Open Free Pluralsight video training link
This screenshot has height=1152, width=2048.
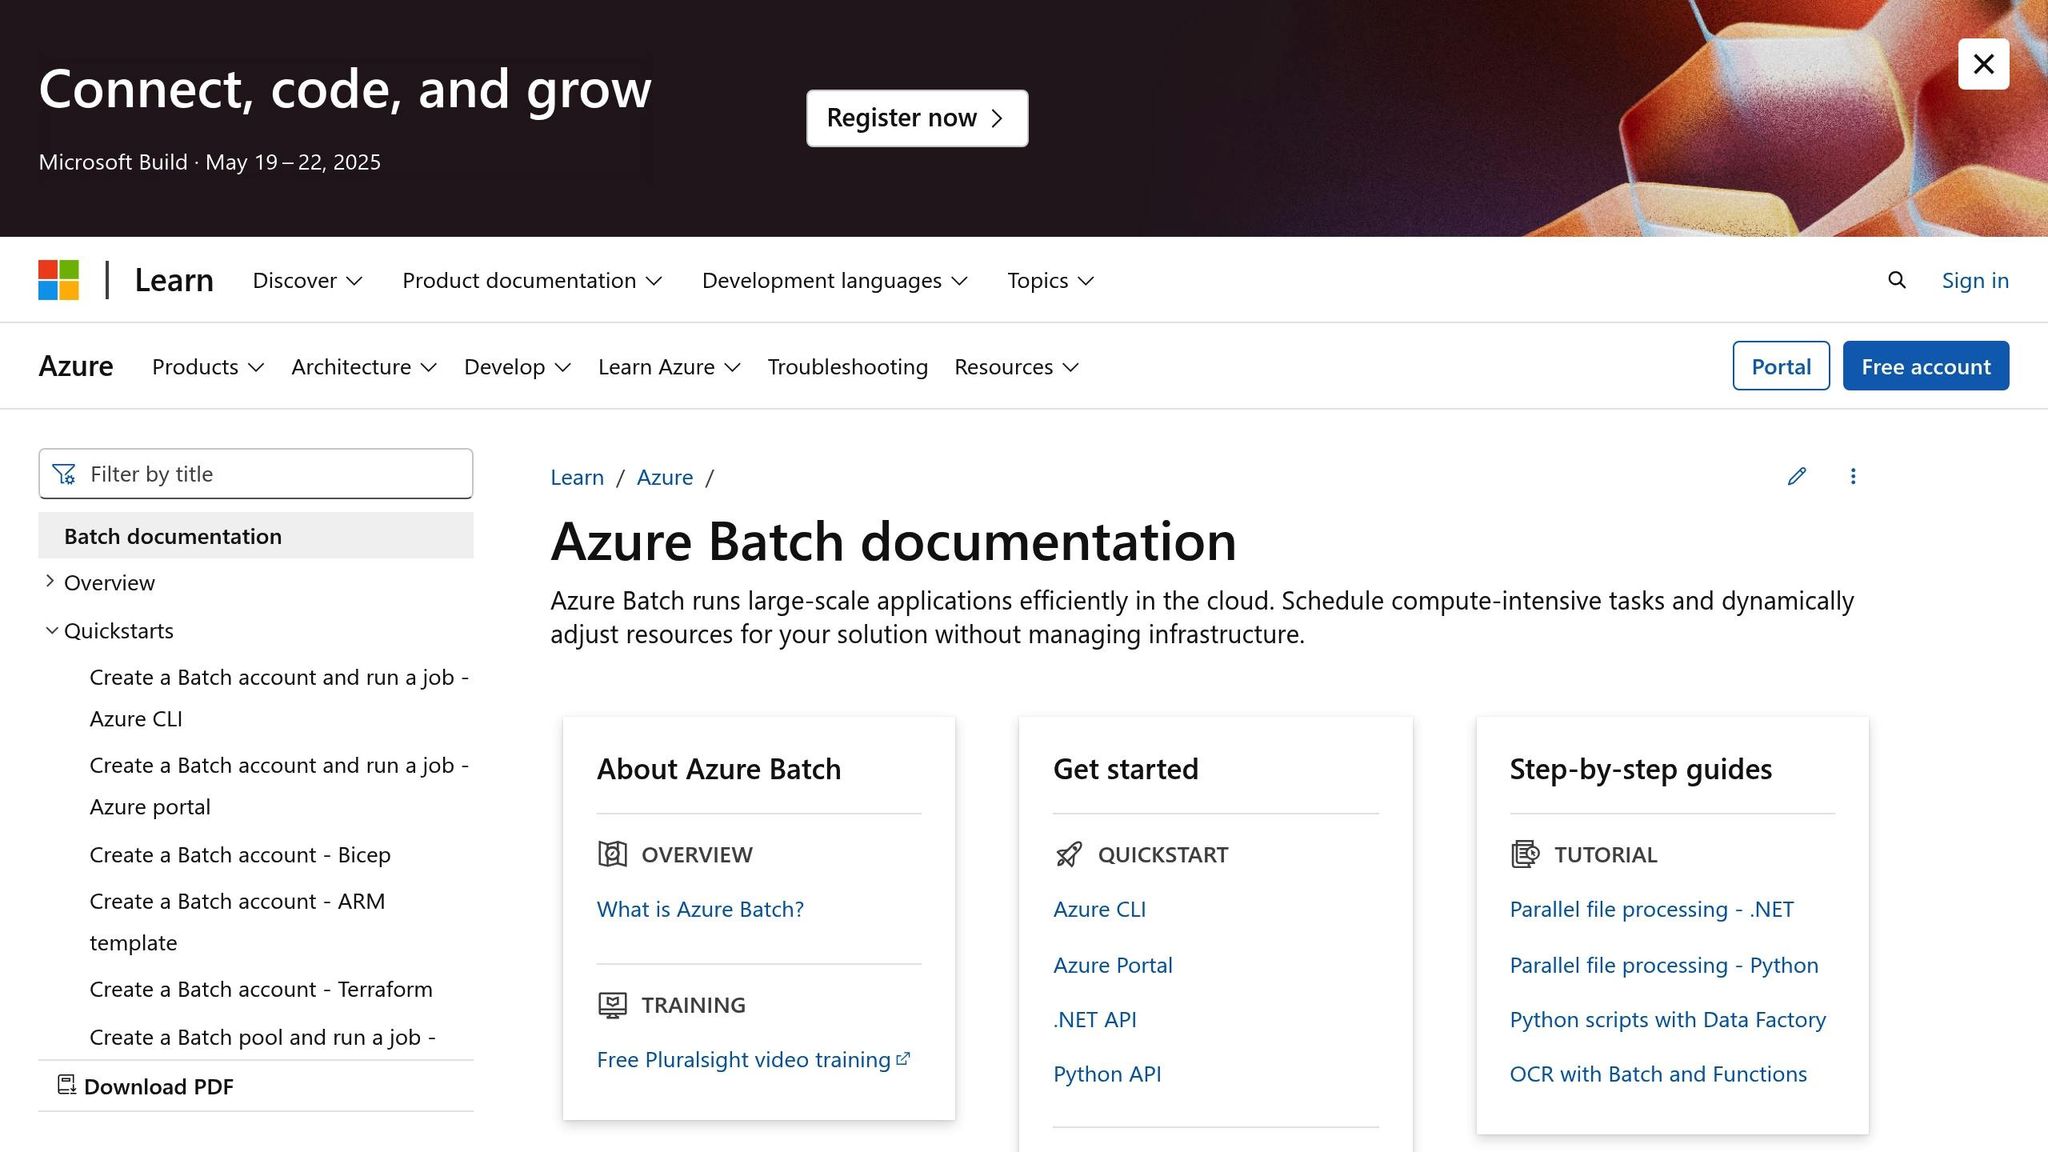tap(743, 1060)
